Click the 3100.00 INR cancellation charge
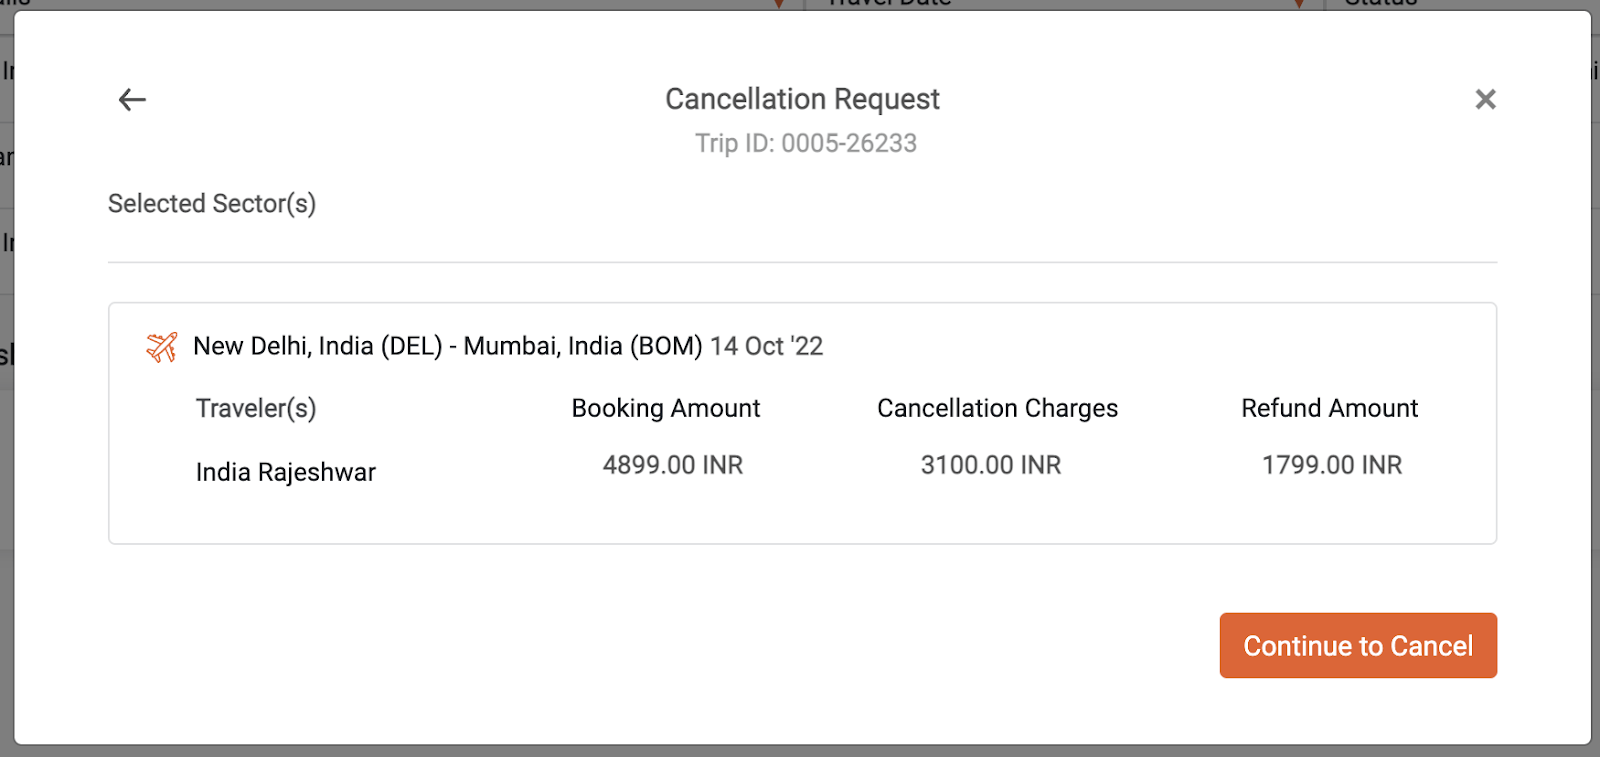This screenshot has width=1600, height=757. coord(991,465)
